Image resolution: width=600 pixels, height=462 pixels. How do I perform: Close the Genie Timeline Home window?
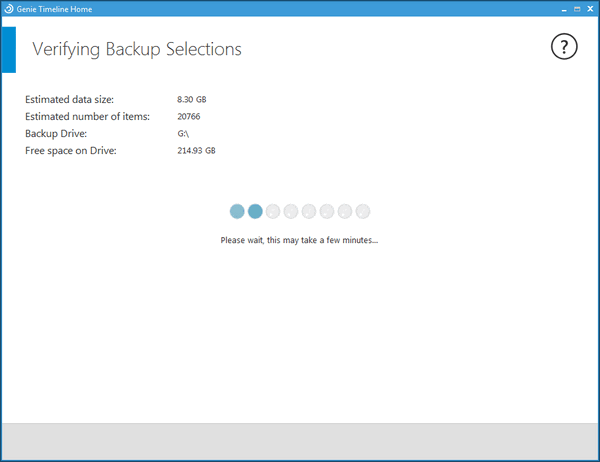[x=590, y=9]
